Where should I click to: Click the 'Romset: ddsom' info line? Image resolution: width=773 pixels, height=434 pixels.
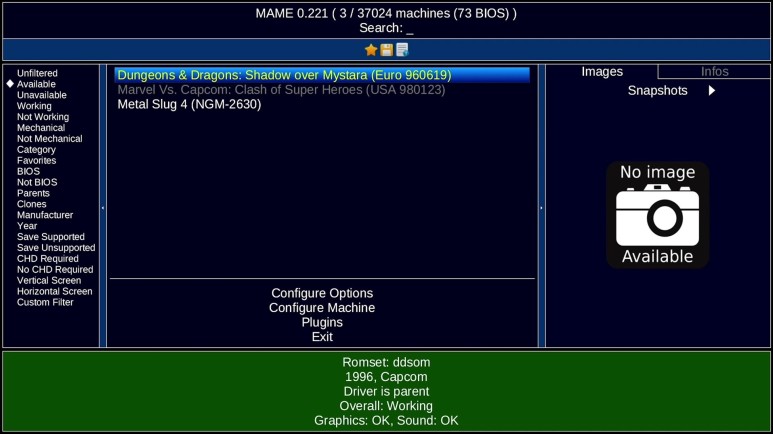tap(386, 362)
